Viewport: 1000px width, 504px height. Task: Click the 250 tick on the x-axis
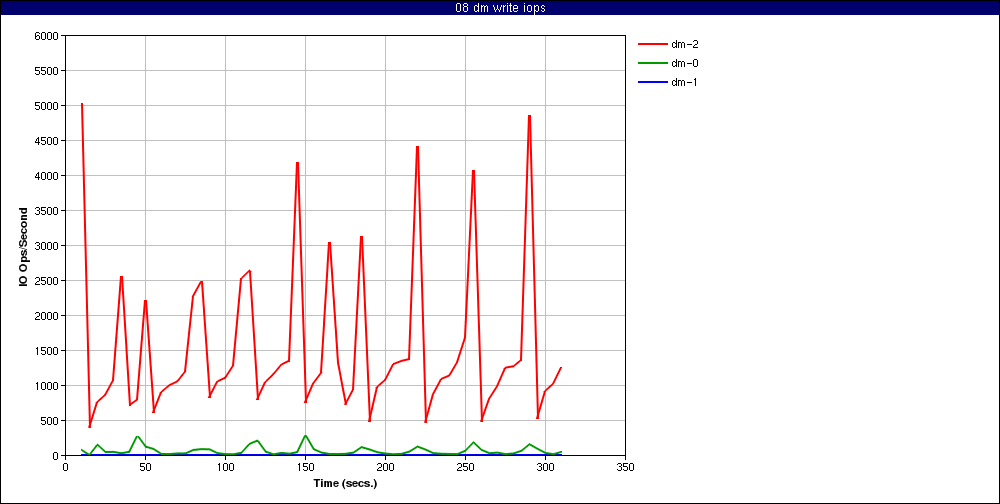pos(465,466)
